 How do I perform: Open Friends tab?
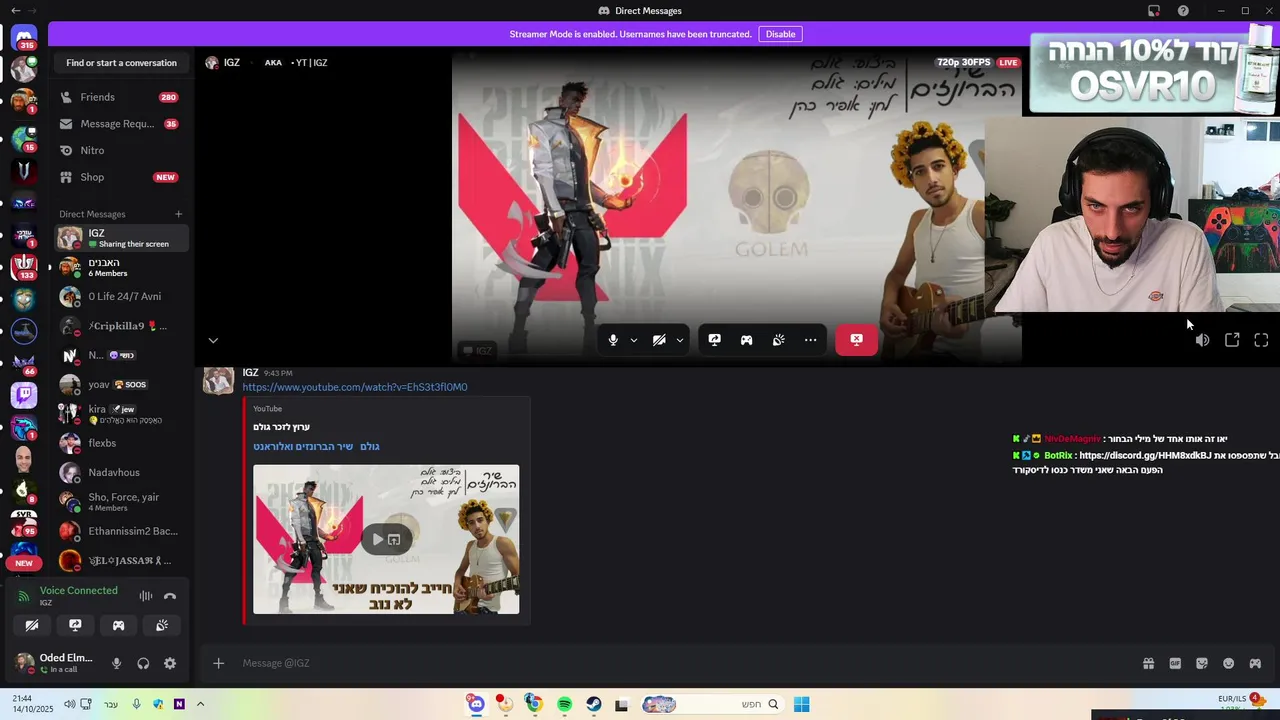click(121, 97)
